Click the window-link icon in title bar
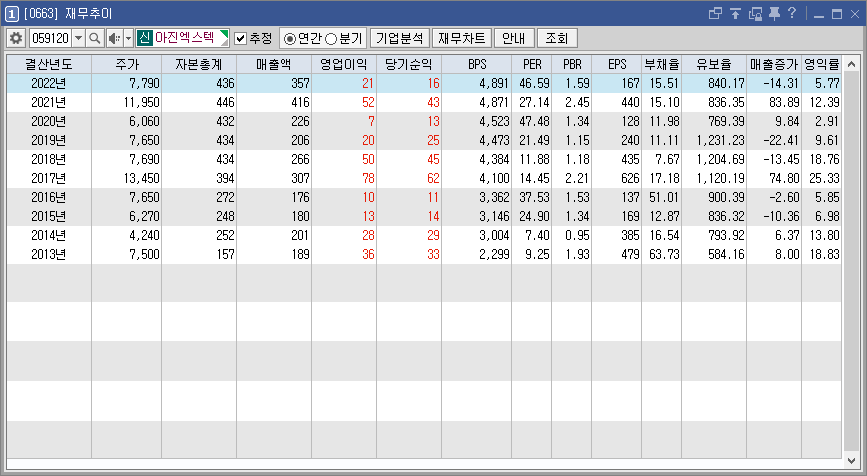Image resolution: width=867 pixels, height=476 pixels. click(x=715, y=13)
